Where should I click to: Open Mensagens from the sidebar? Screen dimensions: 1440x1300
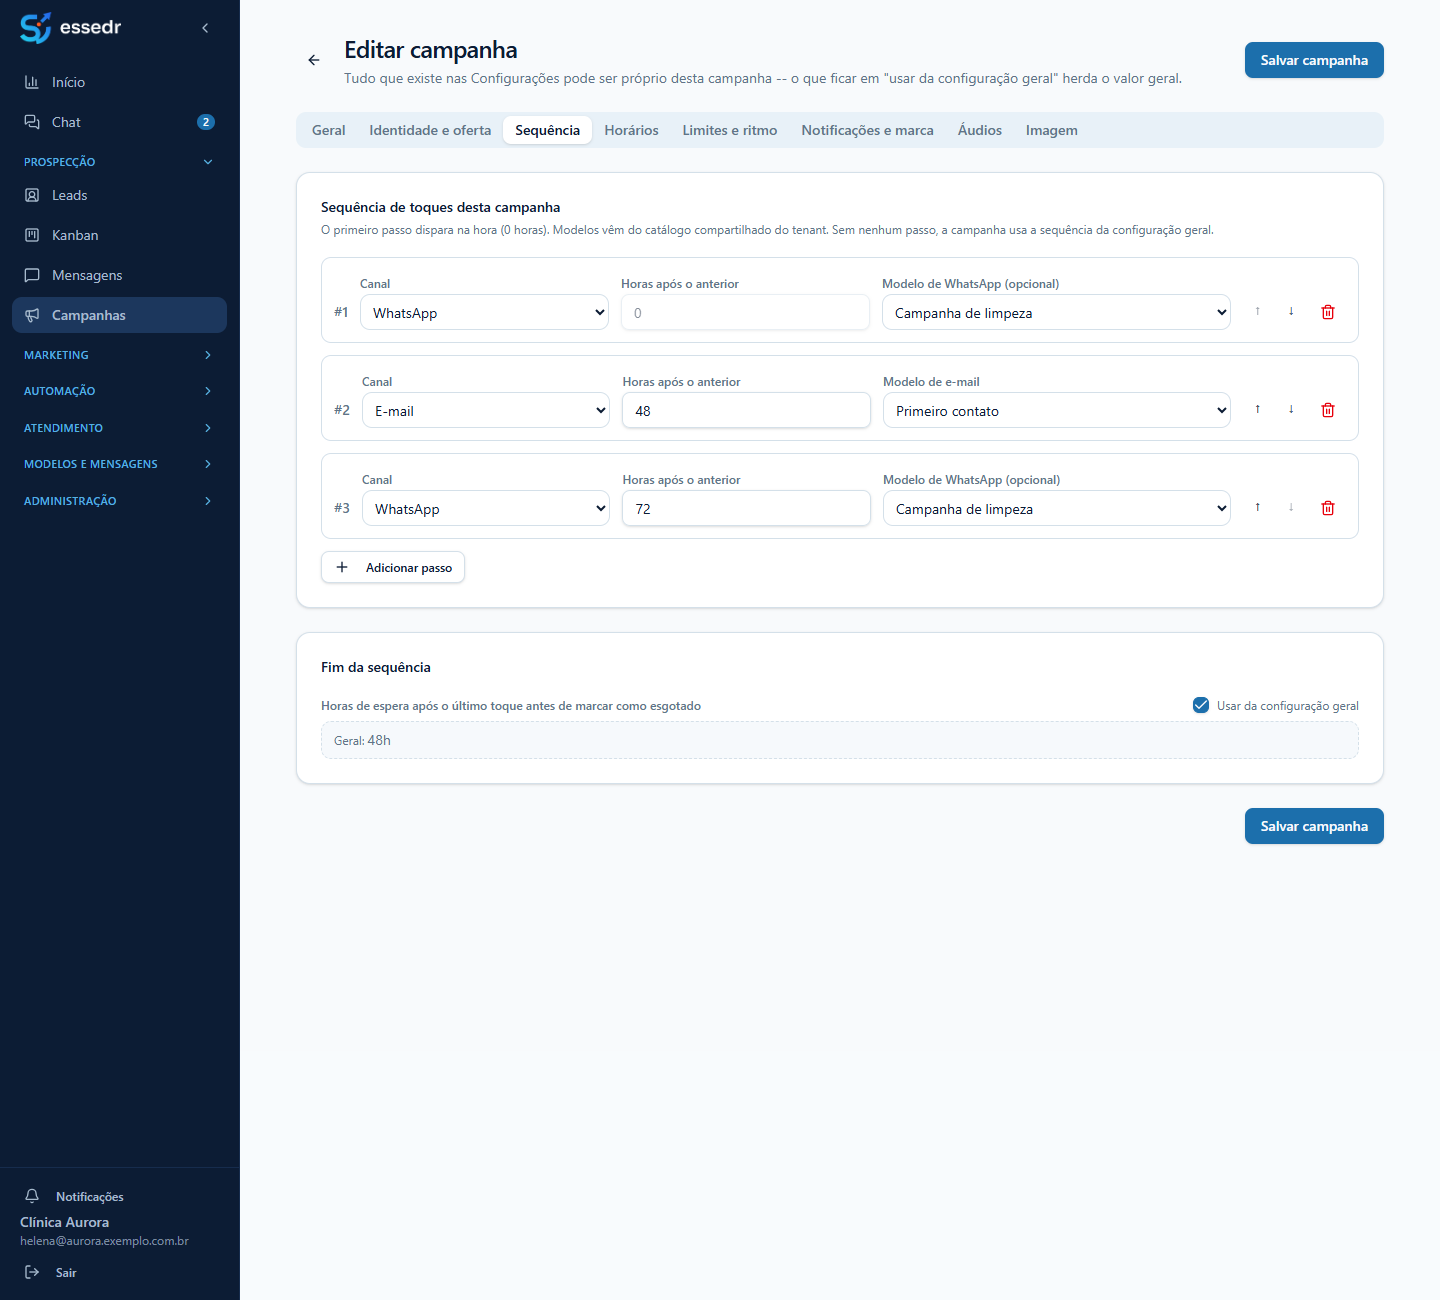[x=119, y=275]
